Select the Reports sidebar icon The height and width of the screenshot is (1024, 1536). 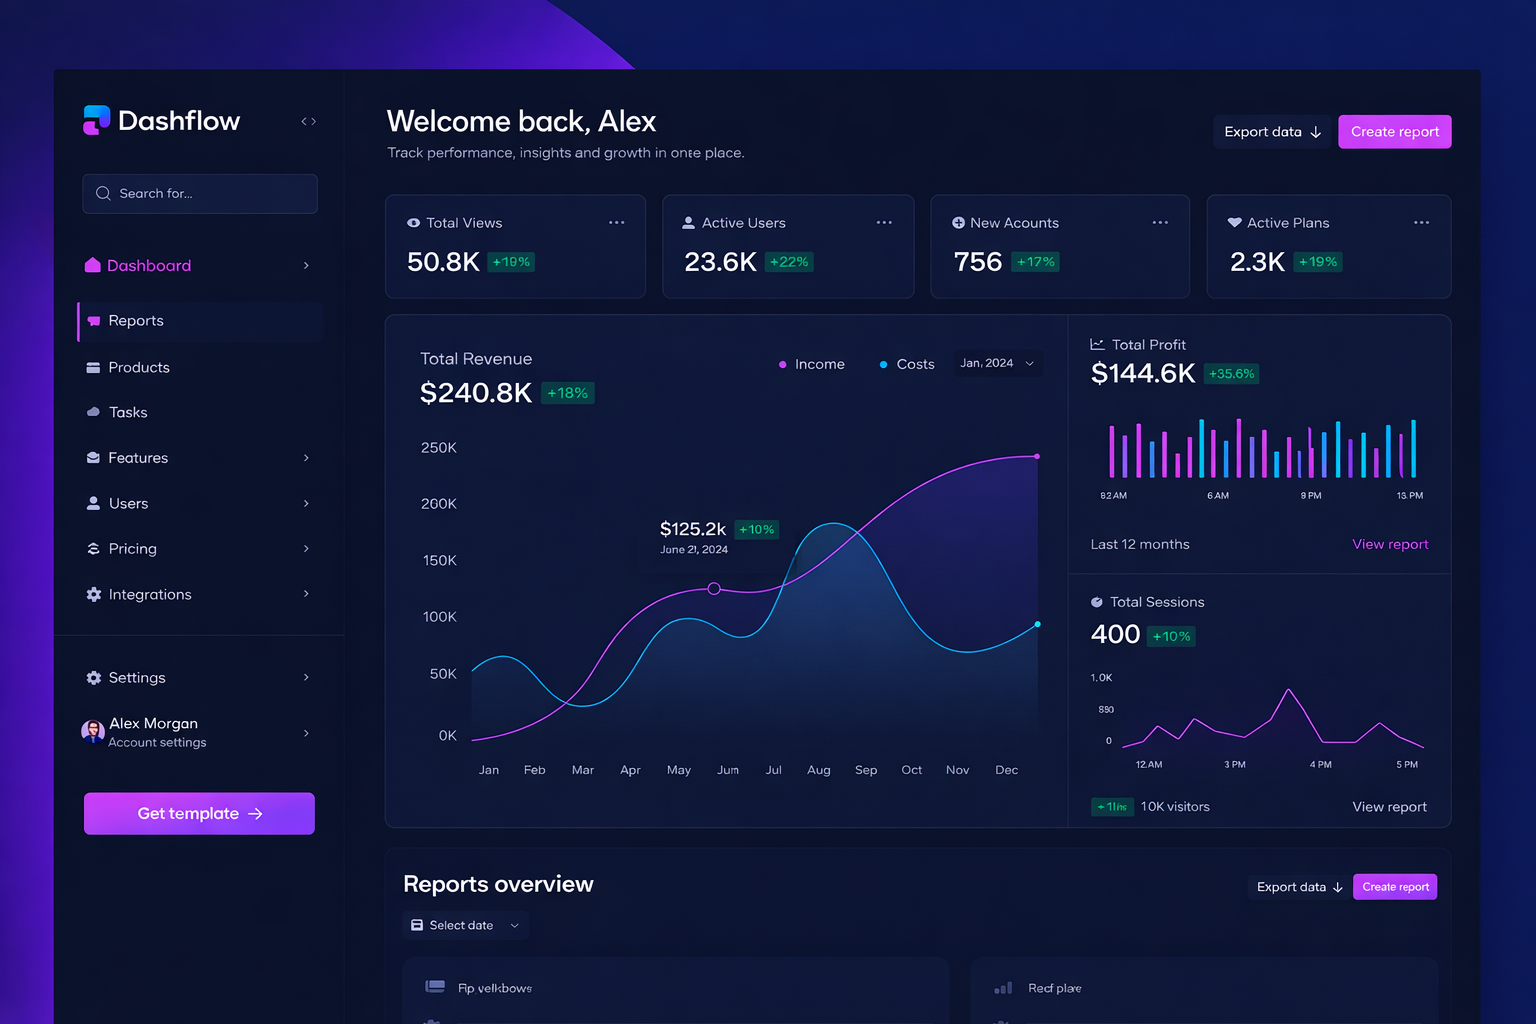click(93, 320)
